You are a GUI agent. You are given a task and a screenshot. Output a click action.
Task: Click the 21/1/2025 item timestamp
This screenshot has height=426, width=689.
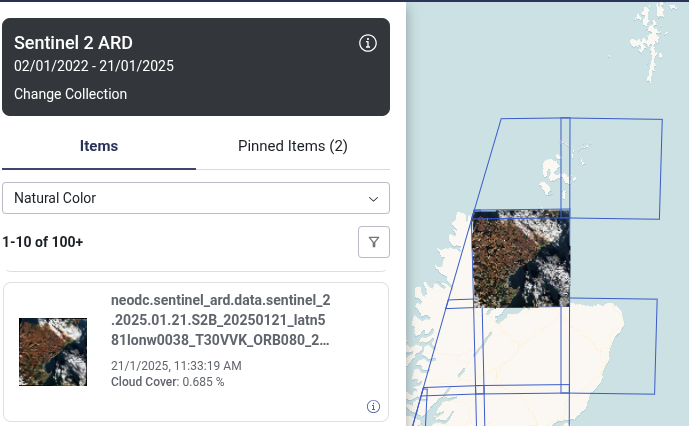[x=176, y=366]
